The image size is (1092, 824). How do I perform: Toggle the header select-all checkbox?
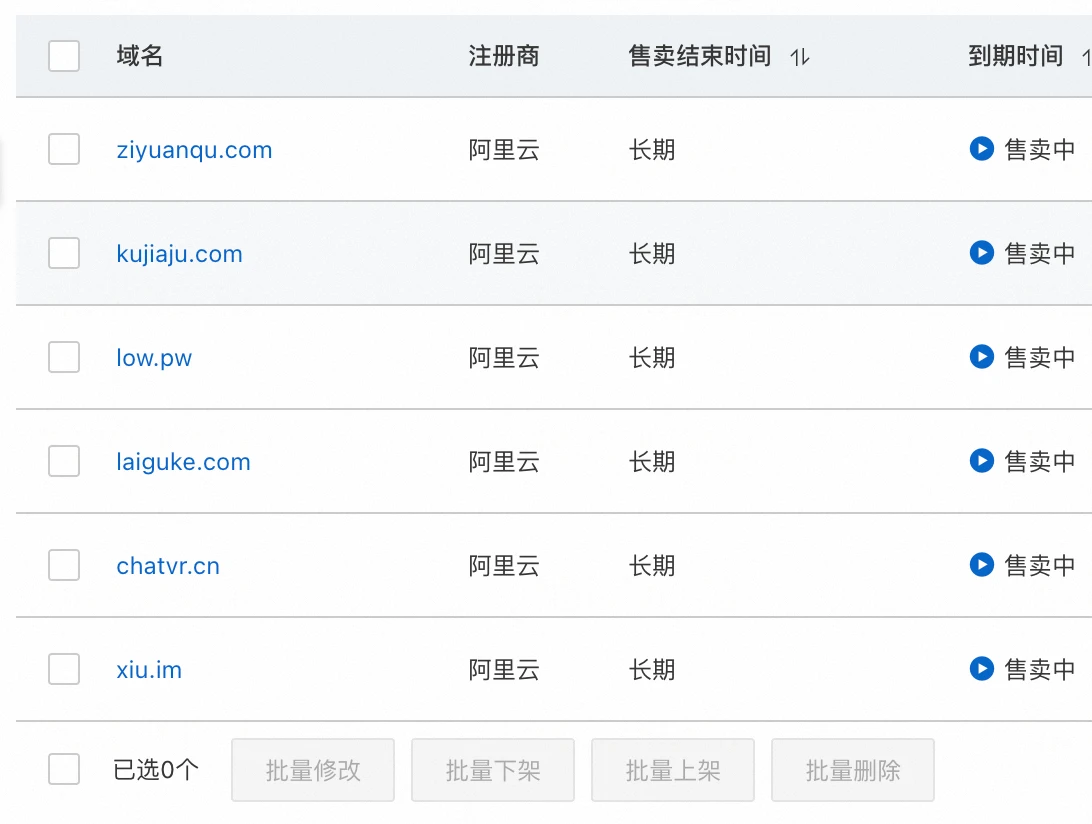click(x=64, y=56)
